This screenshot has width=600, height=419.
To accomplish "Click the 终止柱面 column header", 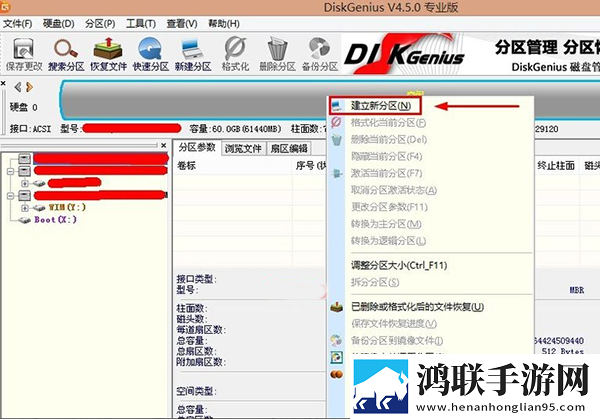I will tap(556, 166).
